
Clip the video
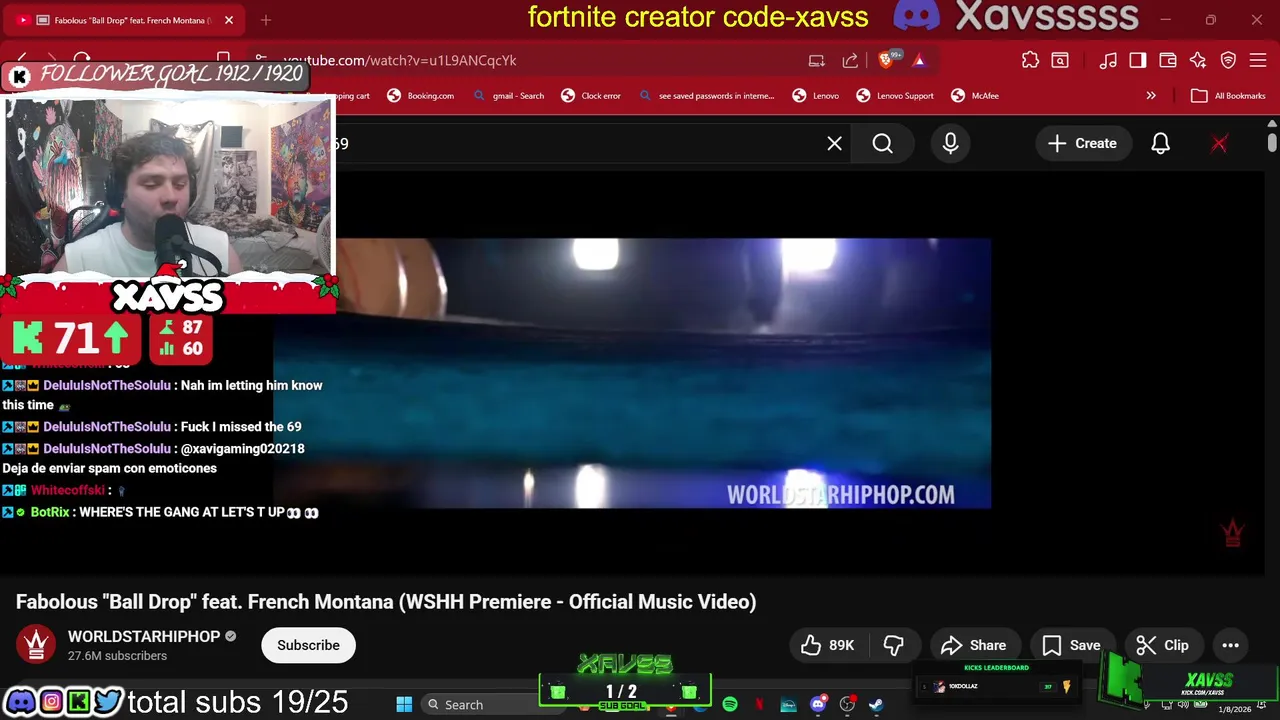pyautogui.click(x=1164, y=645)
